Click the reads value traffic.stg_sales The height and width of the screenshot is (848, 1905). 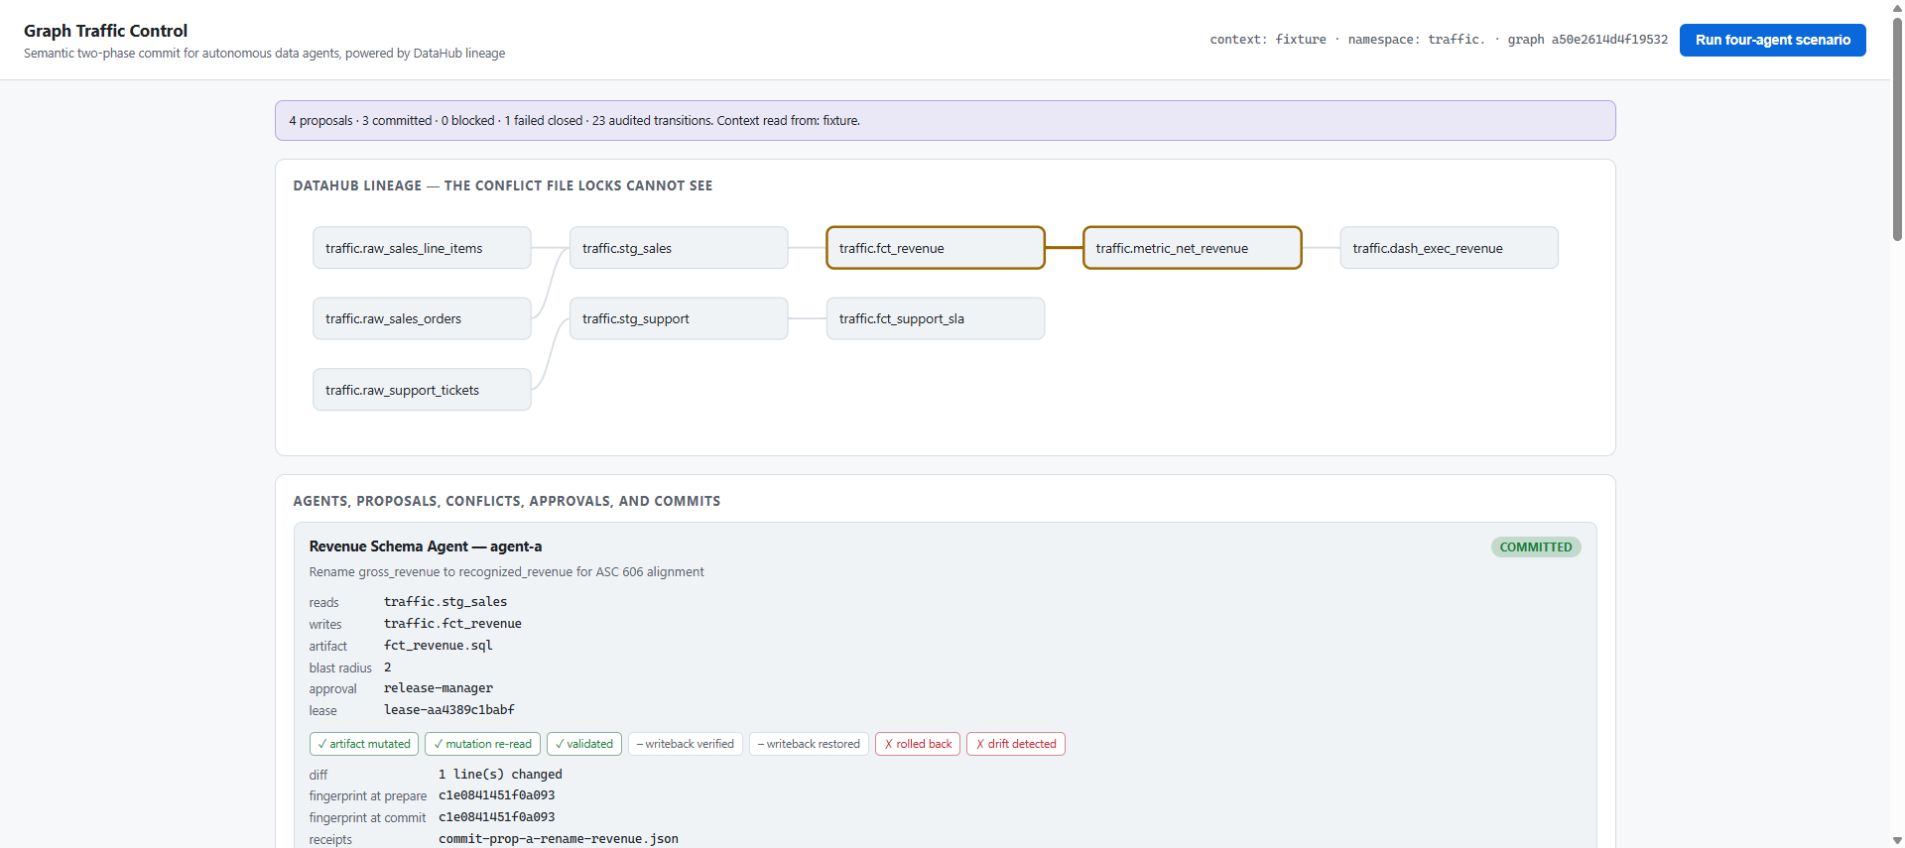click(x=446, y=602)
